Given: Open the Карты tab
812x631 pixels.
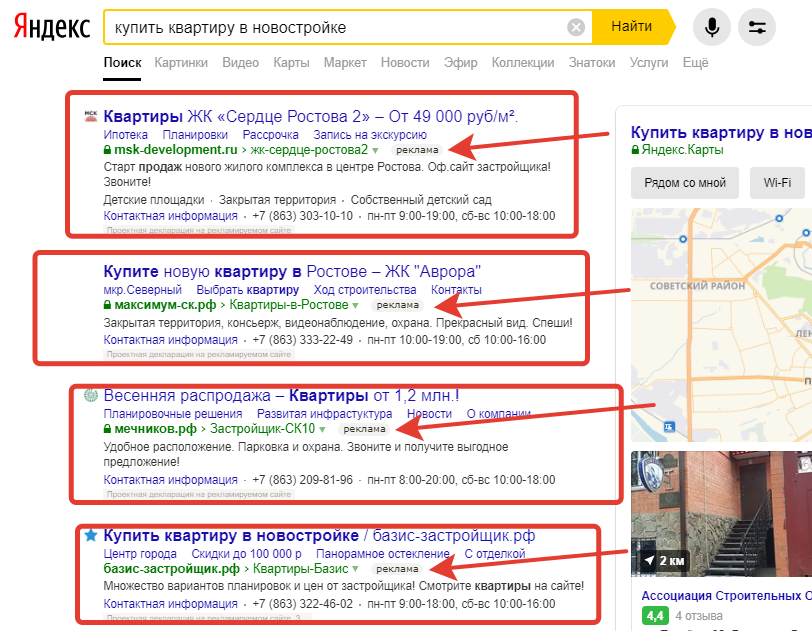Looking at the screenshot, I should tap(291, 63).
